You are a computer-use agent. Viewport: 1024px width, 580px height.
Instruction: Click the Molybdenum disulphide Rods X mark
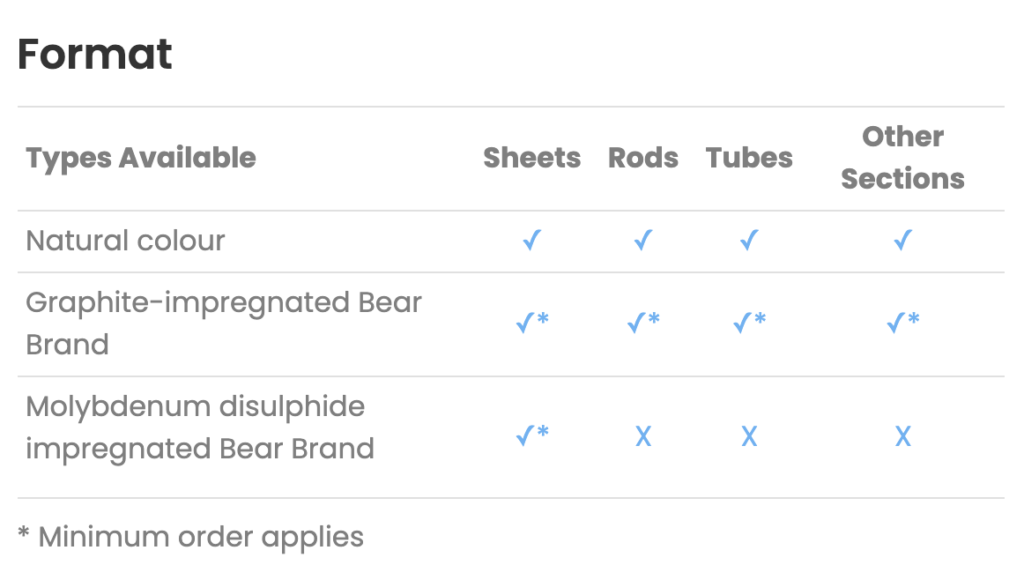(x=643, y=436)
